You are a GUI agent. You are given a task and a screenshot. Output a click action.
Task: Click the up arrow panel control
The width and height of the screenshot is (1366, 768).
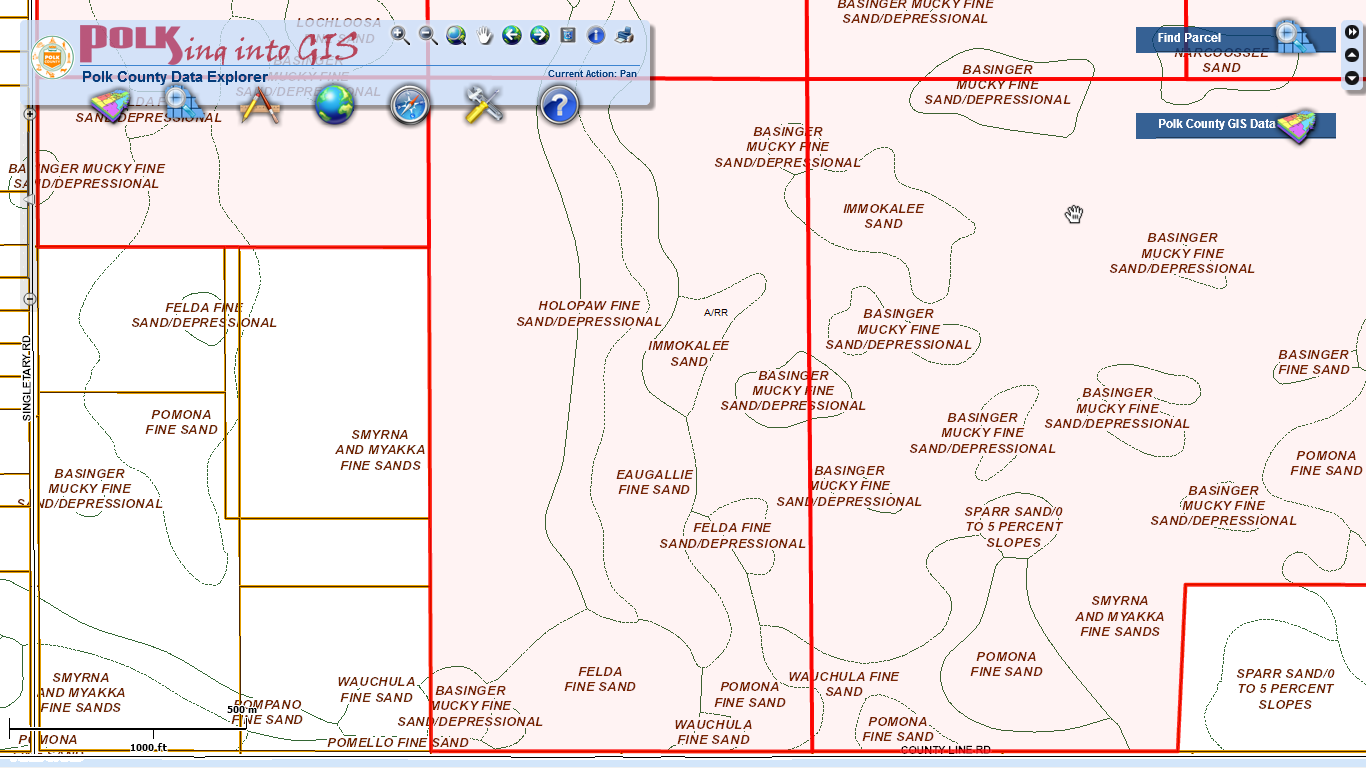[1352, 55]
